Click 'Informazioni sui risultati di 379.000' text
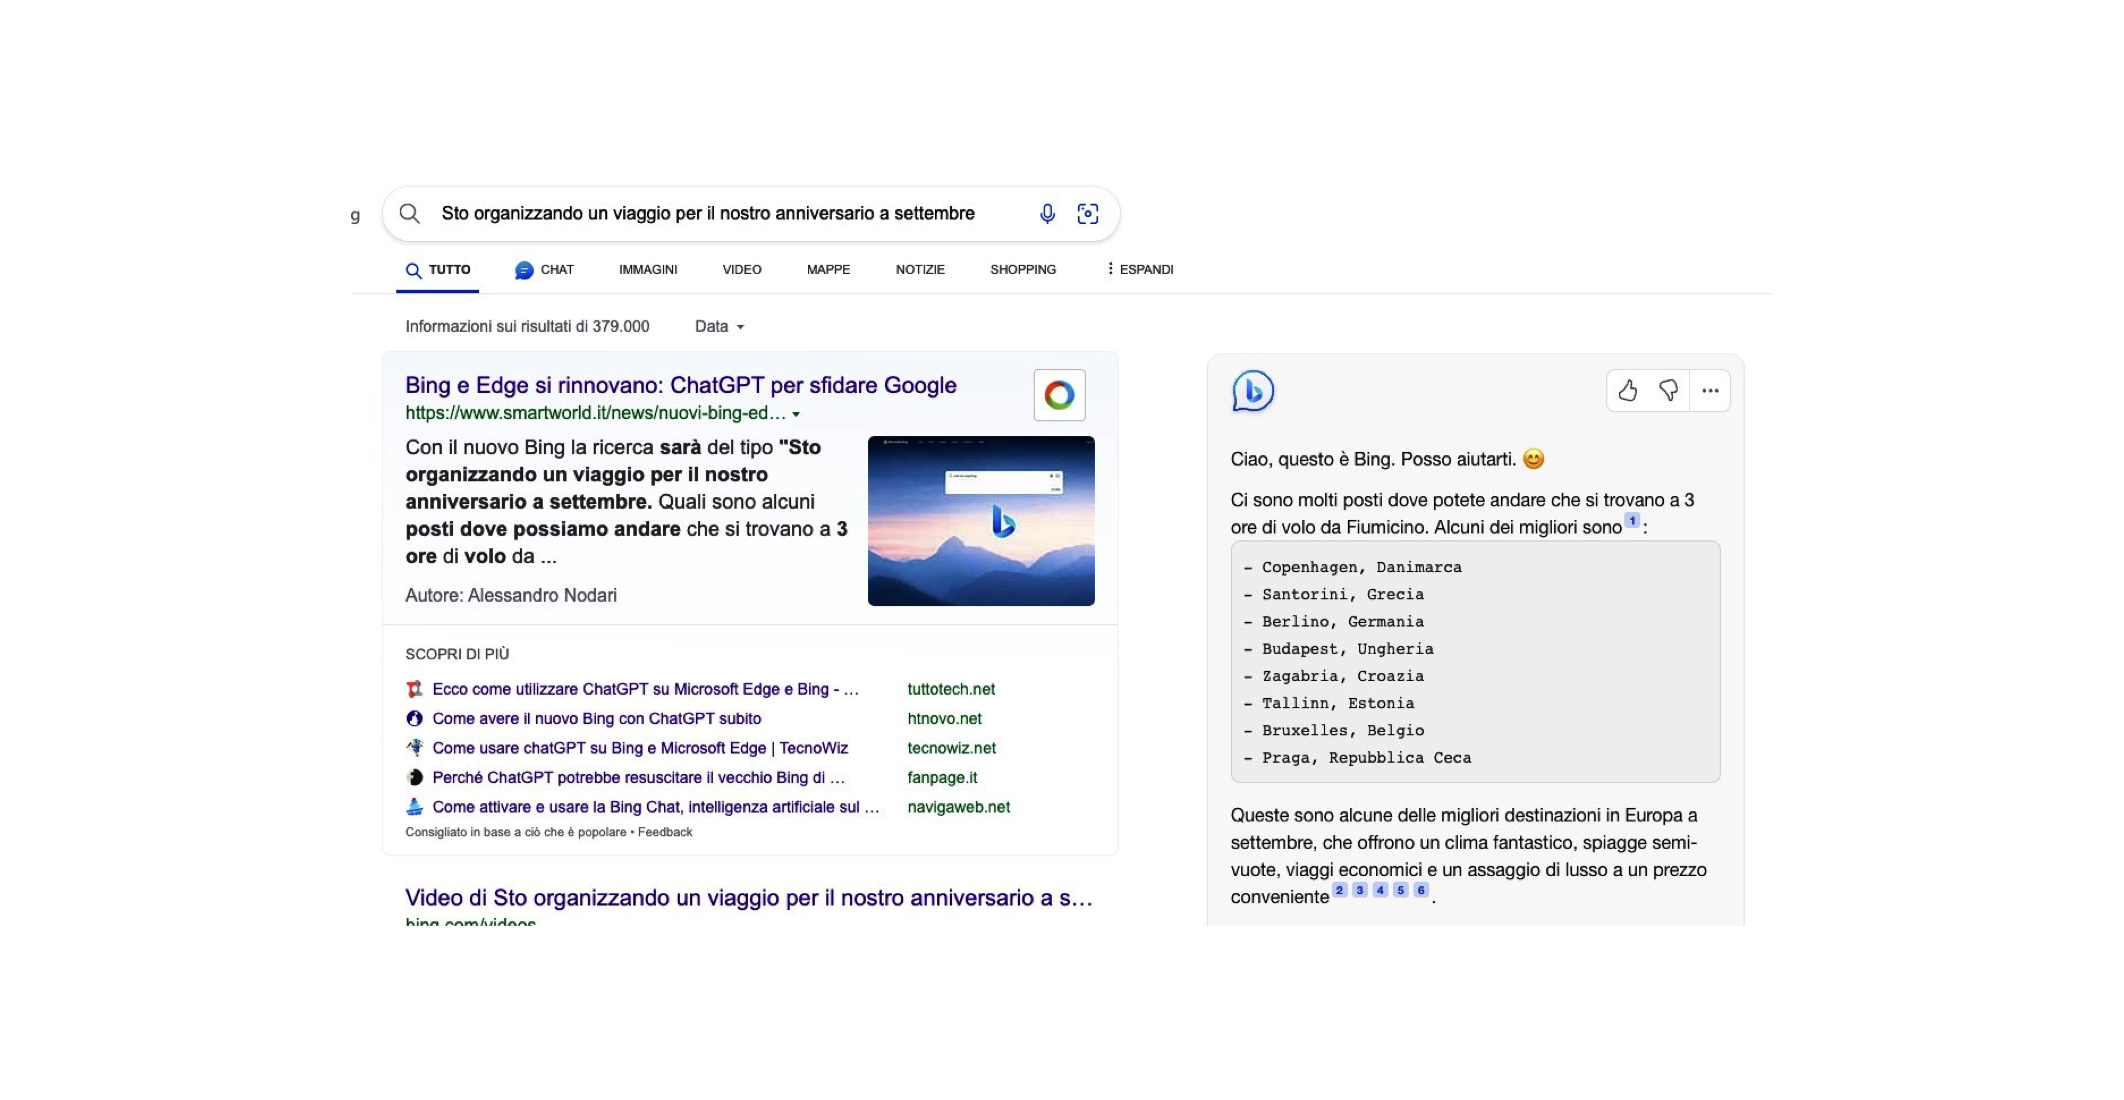The width and height of the screenshot is (2124, 1100). 527,326
